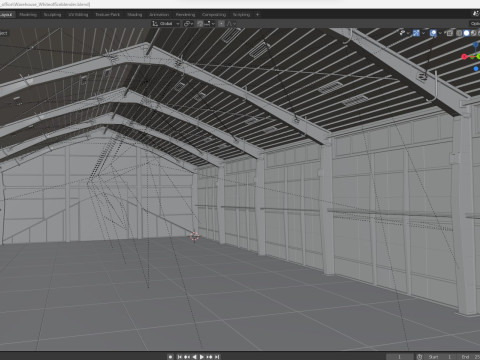Click the current frame number field
Image resolution: width=480 pixels, height=360 pixels.
pos(400,357)
